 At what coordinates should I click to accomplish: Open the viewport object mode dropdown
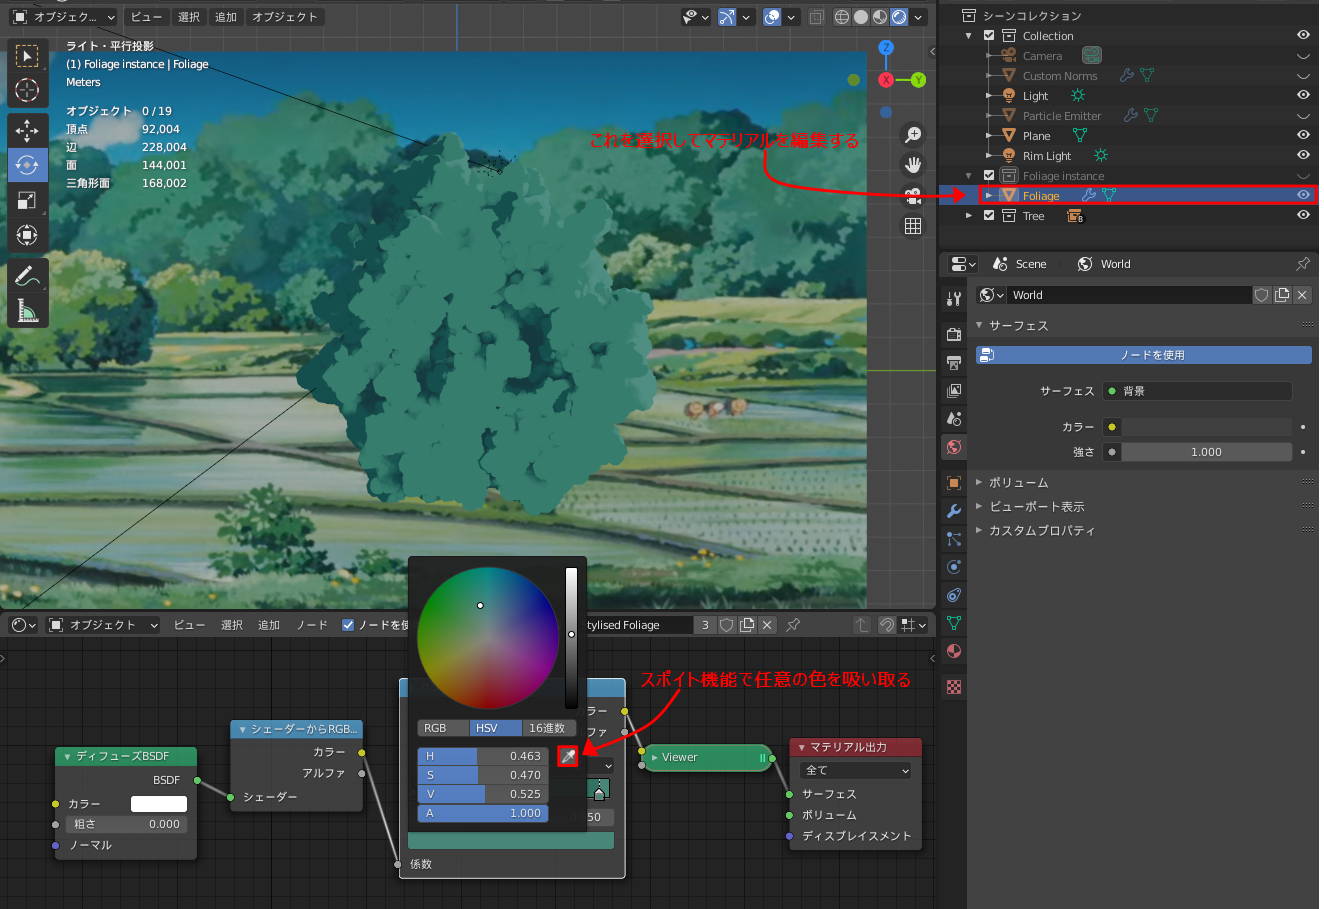(x=64, y=17)
